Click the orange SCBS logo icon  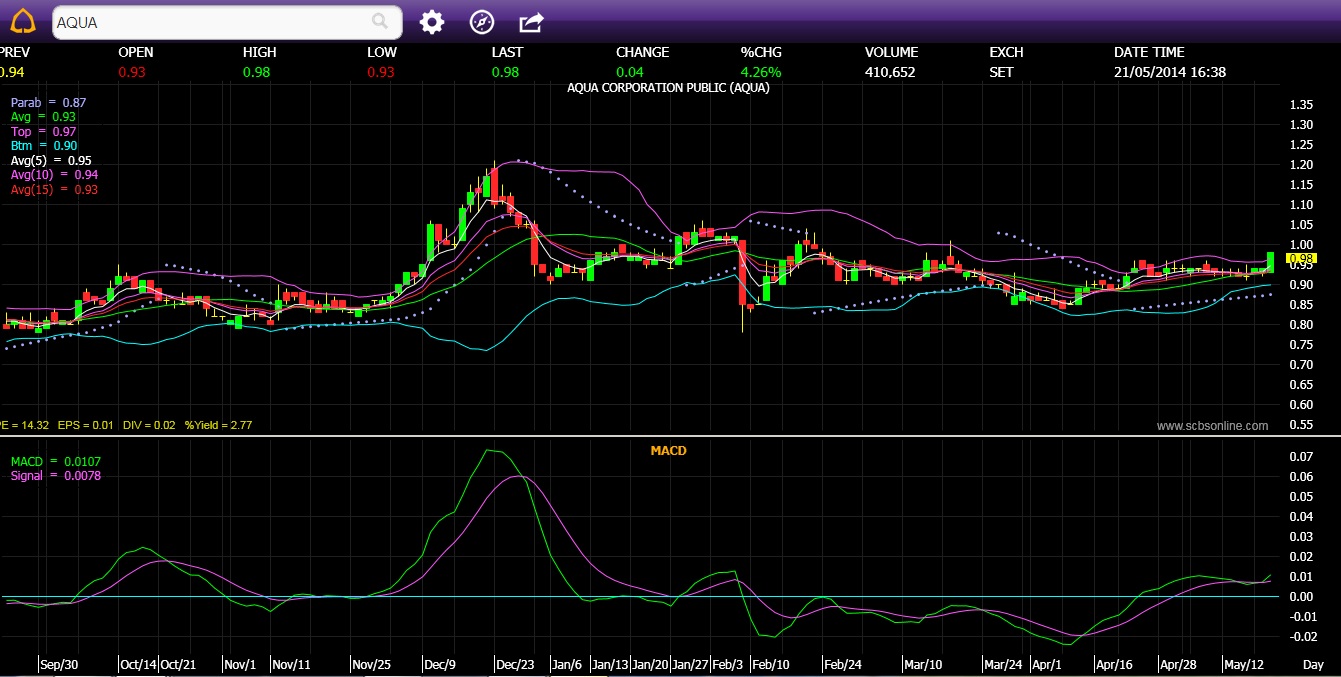pyautogui.click(x=22, y=21)
